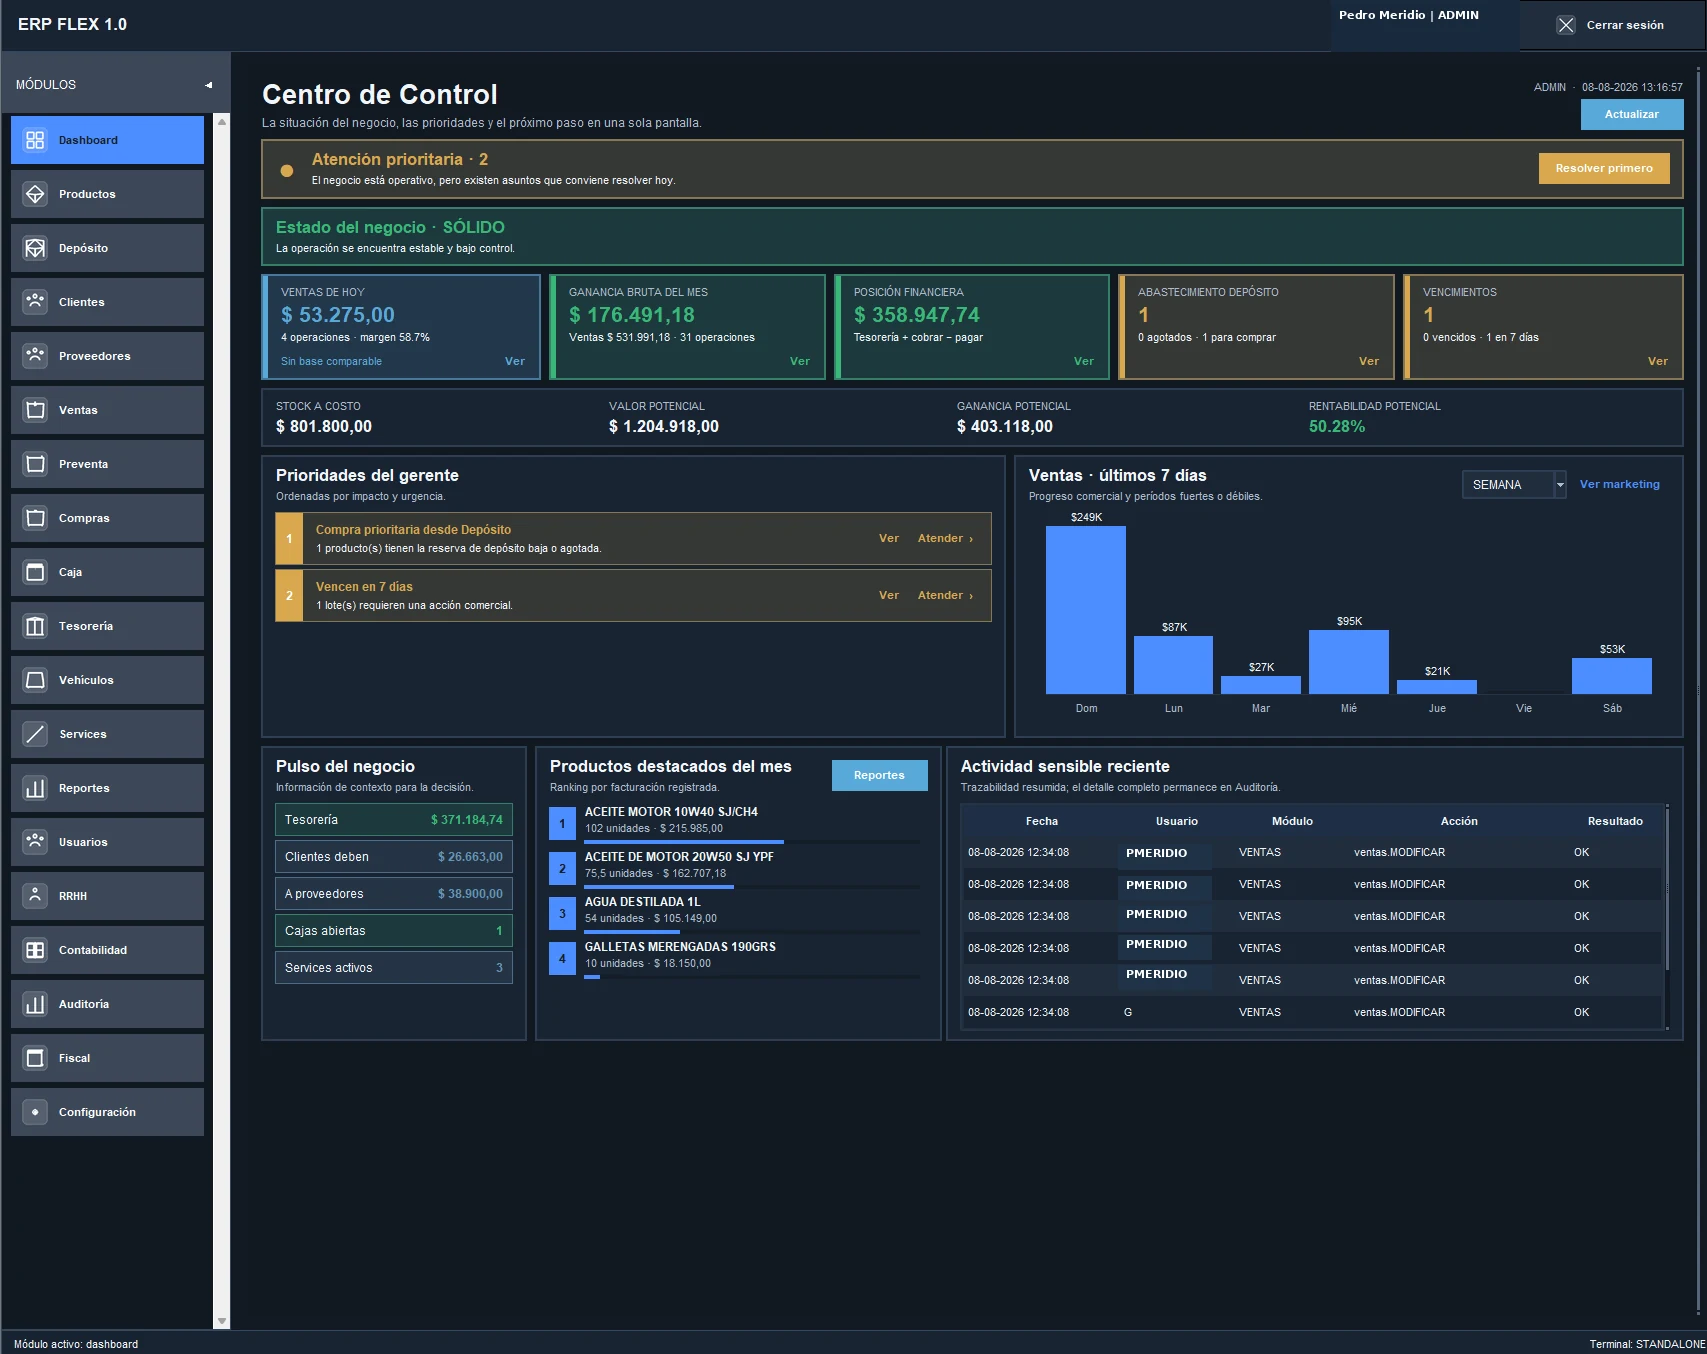Open the Reportes button in Productos destacados
The height and width of the screenshot is (1354, 1707).
click(x=879, y=775)
